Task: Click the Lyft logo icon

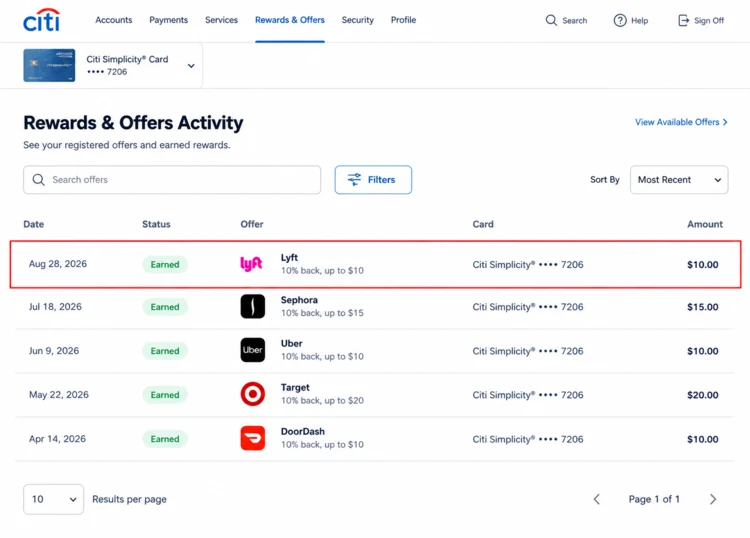Action: pos(251,264)
